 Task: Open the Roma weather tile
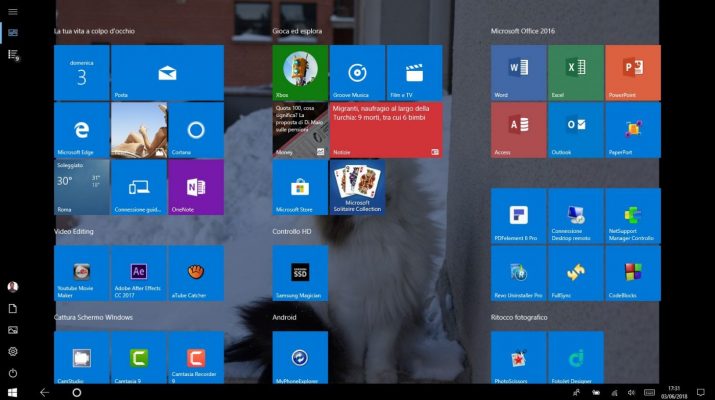(82, 187)
